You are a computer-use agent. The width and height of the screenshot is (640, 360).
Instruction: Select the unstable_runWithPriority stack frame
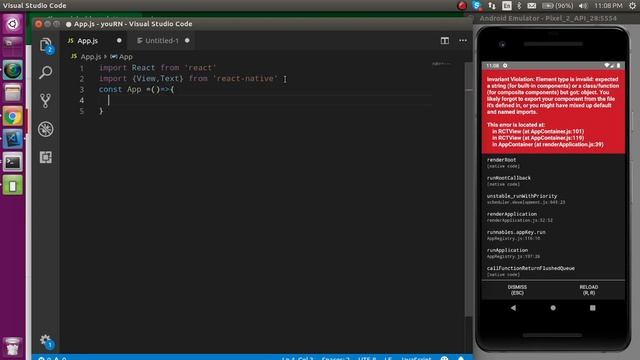[x=553, y=199]
